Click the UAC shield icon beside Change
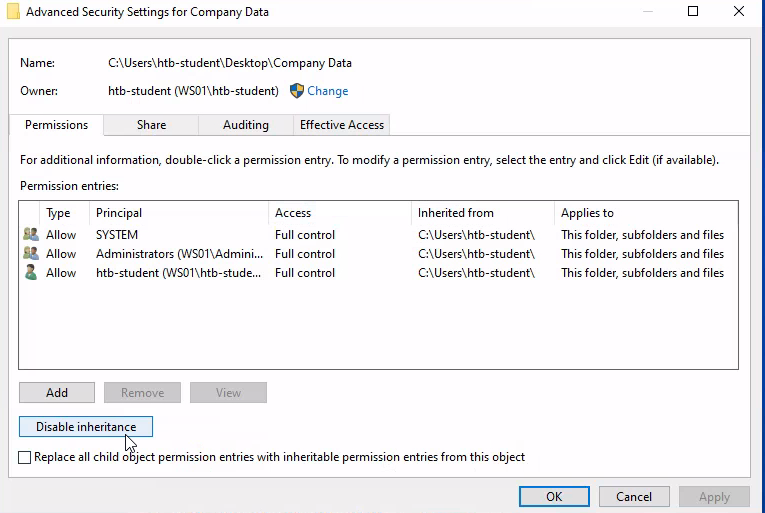Screen dimensions: 765x513 [x=297, y=91]
